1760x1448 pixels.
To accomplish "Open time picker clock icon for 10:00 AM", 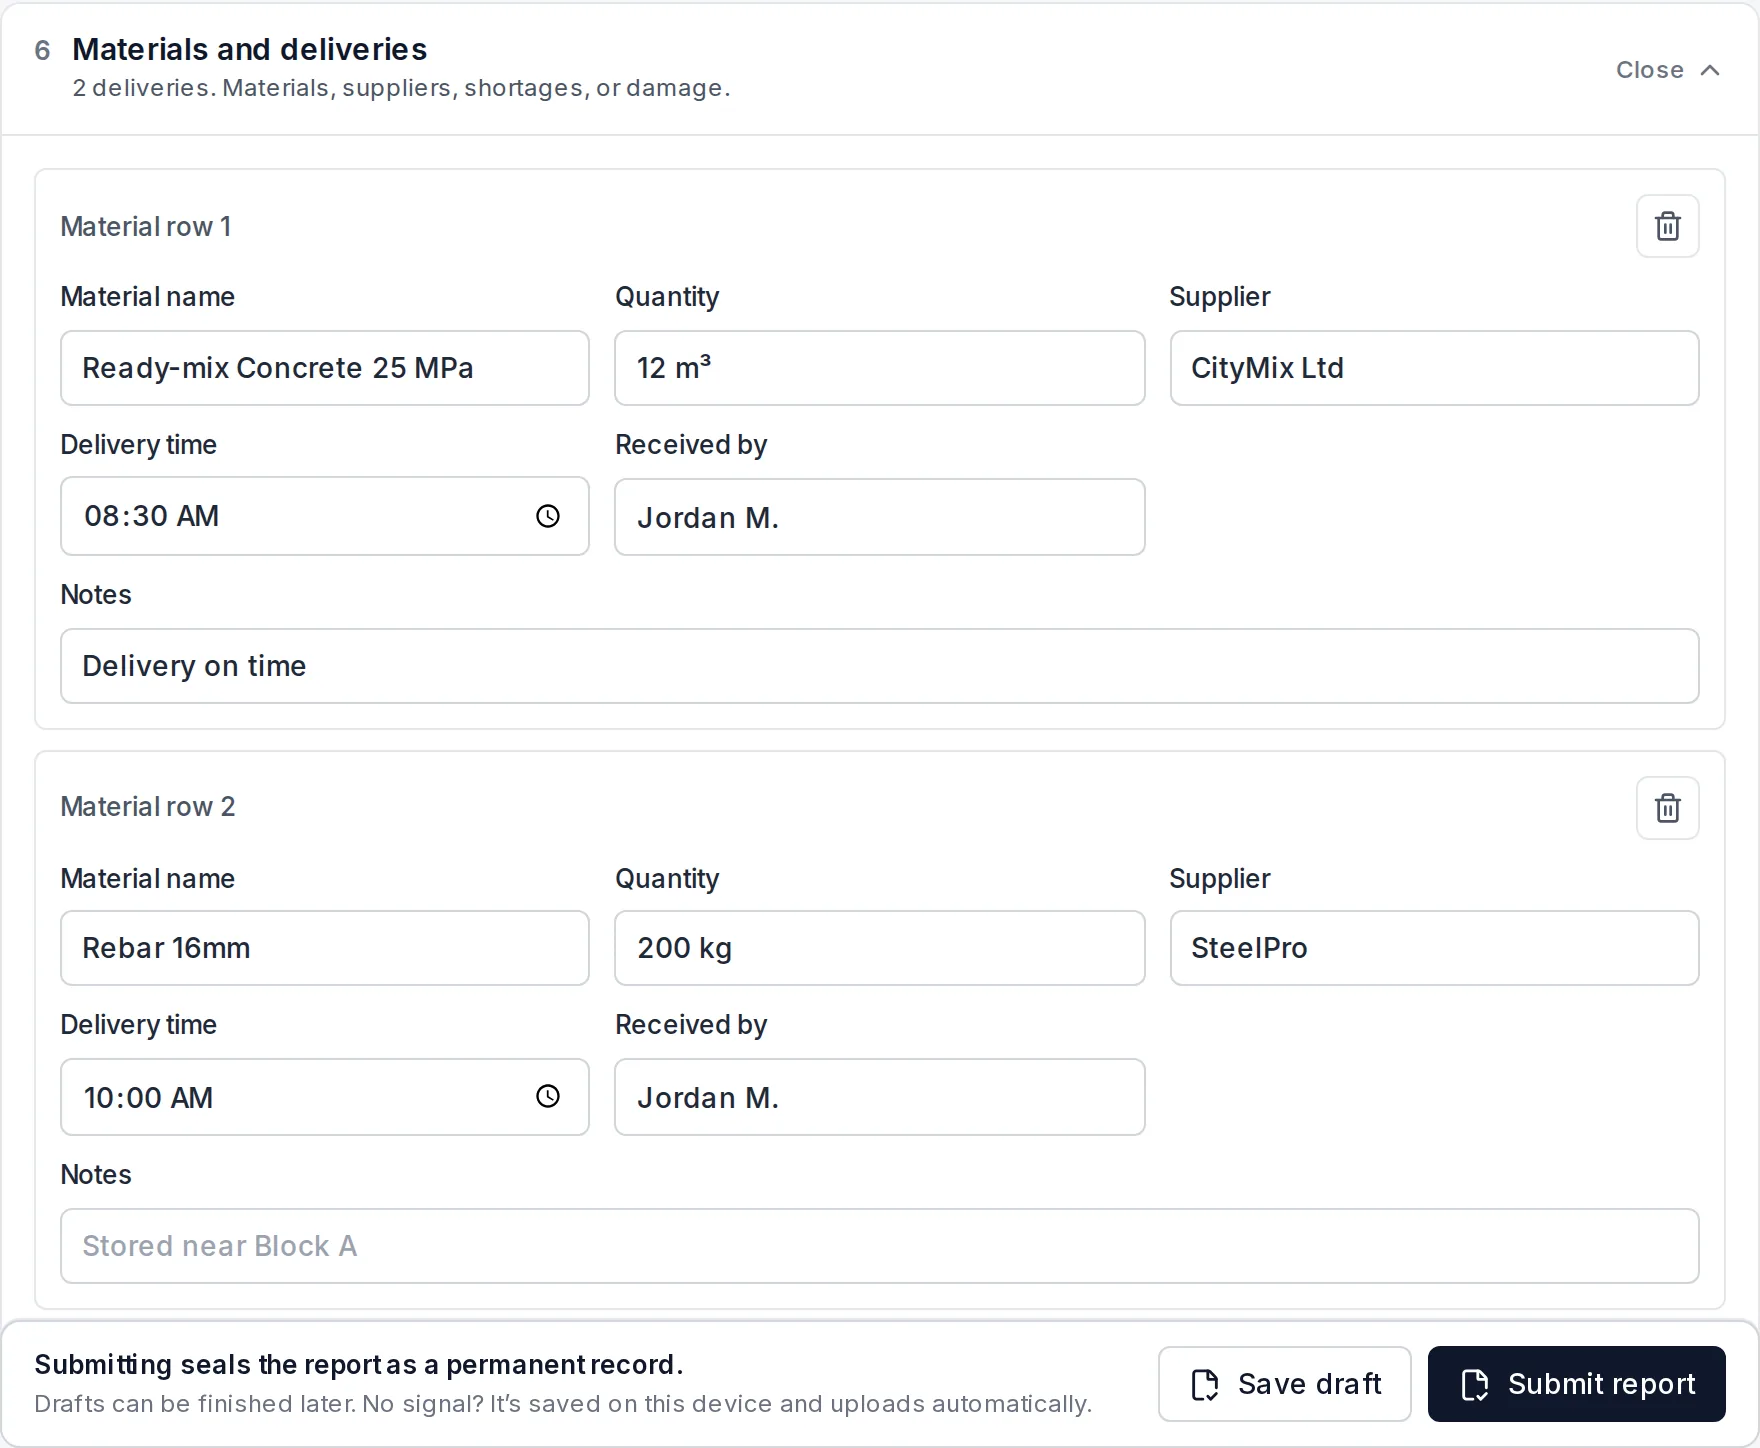I will [x=548, y=1096].
